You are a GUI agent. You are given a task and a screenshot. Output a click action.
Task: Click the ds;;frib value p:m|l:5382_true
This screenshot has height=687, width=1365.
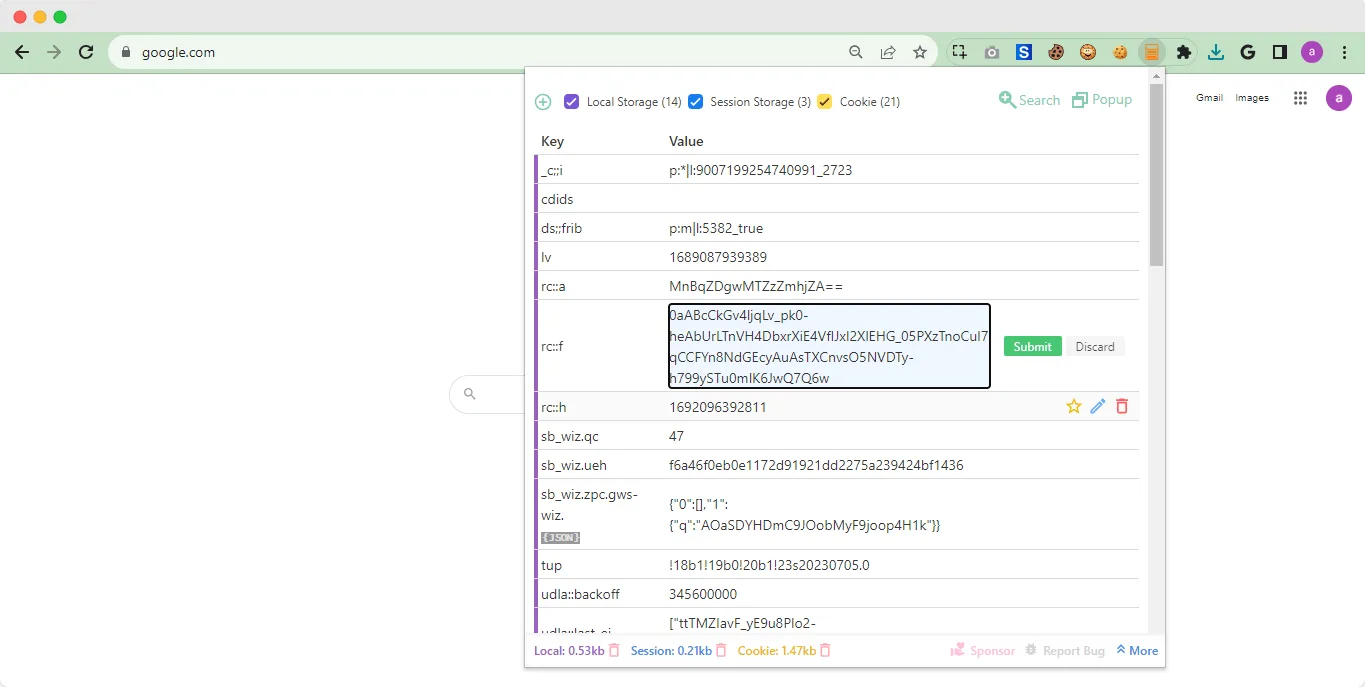(716, 228)
